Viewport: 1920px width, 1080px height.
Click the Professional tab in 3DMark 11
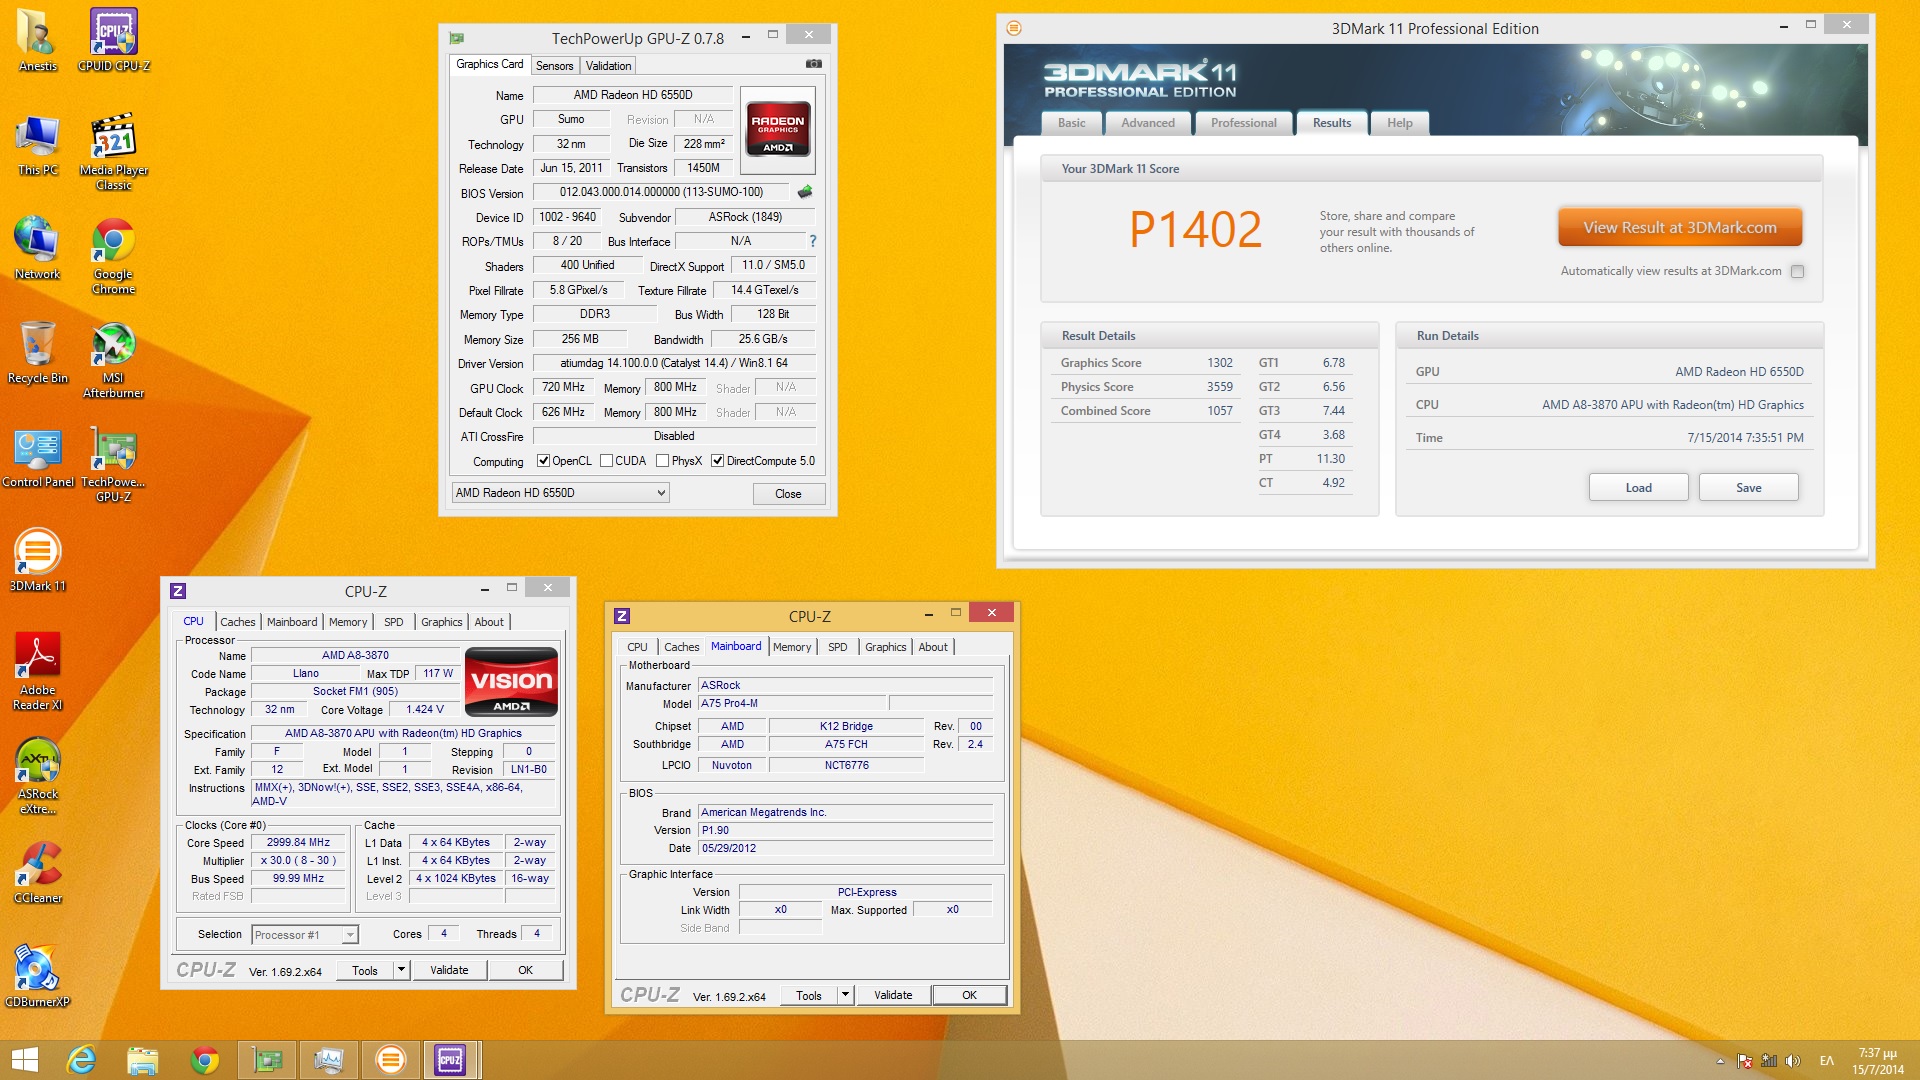[x=1243, y=123]
